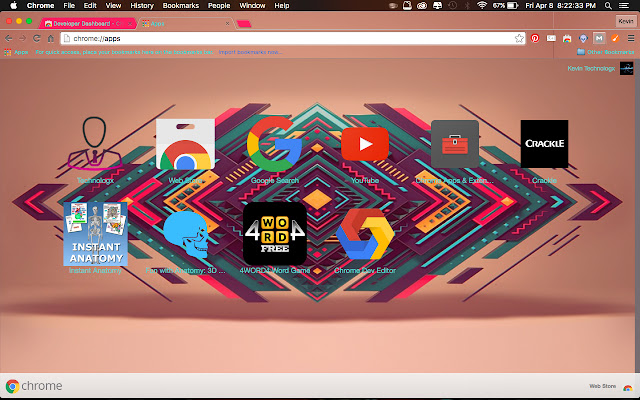Open the Apps bookmarks bar shortcut
Viewport: 640px width, 400px height.
16,52
